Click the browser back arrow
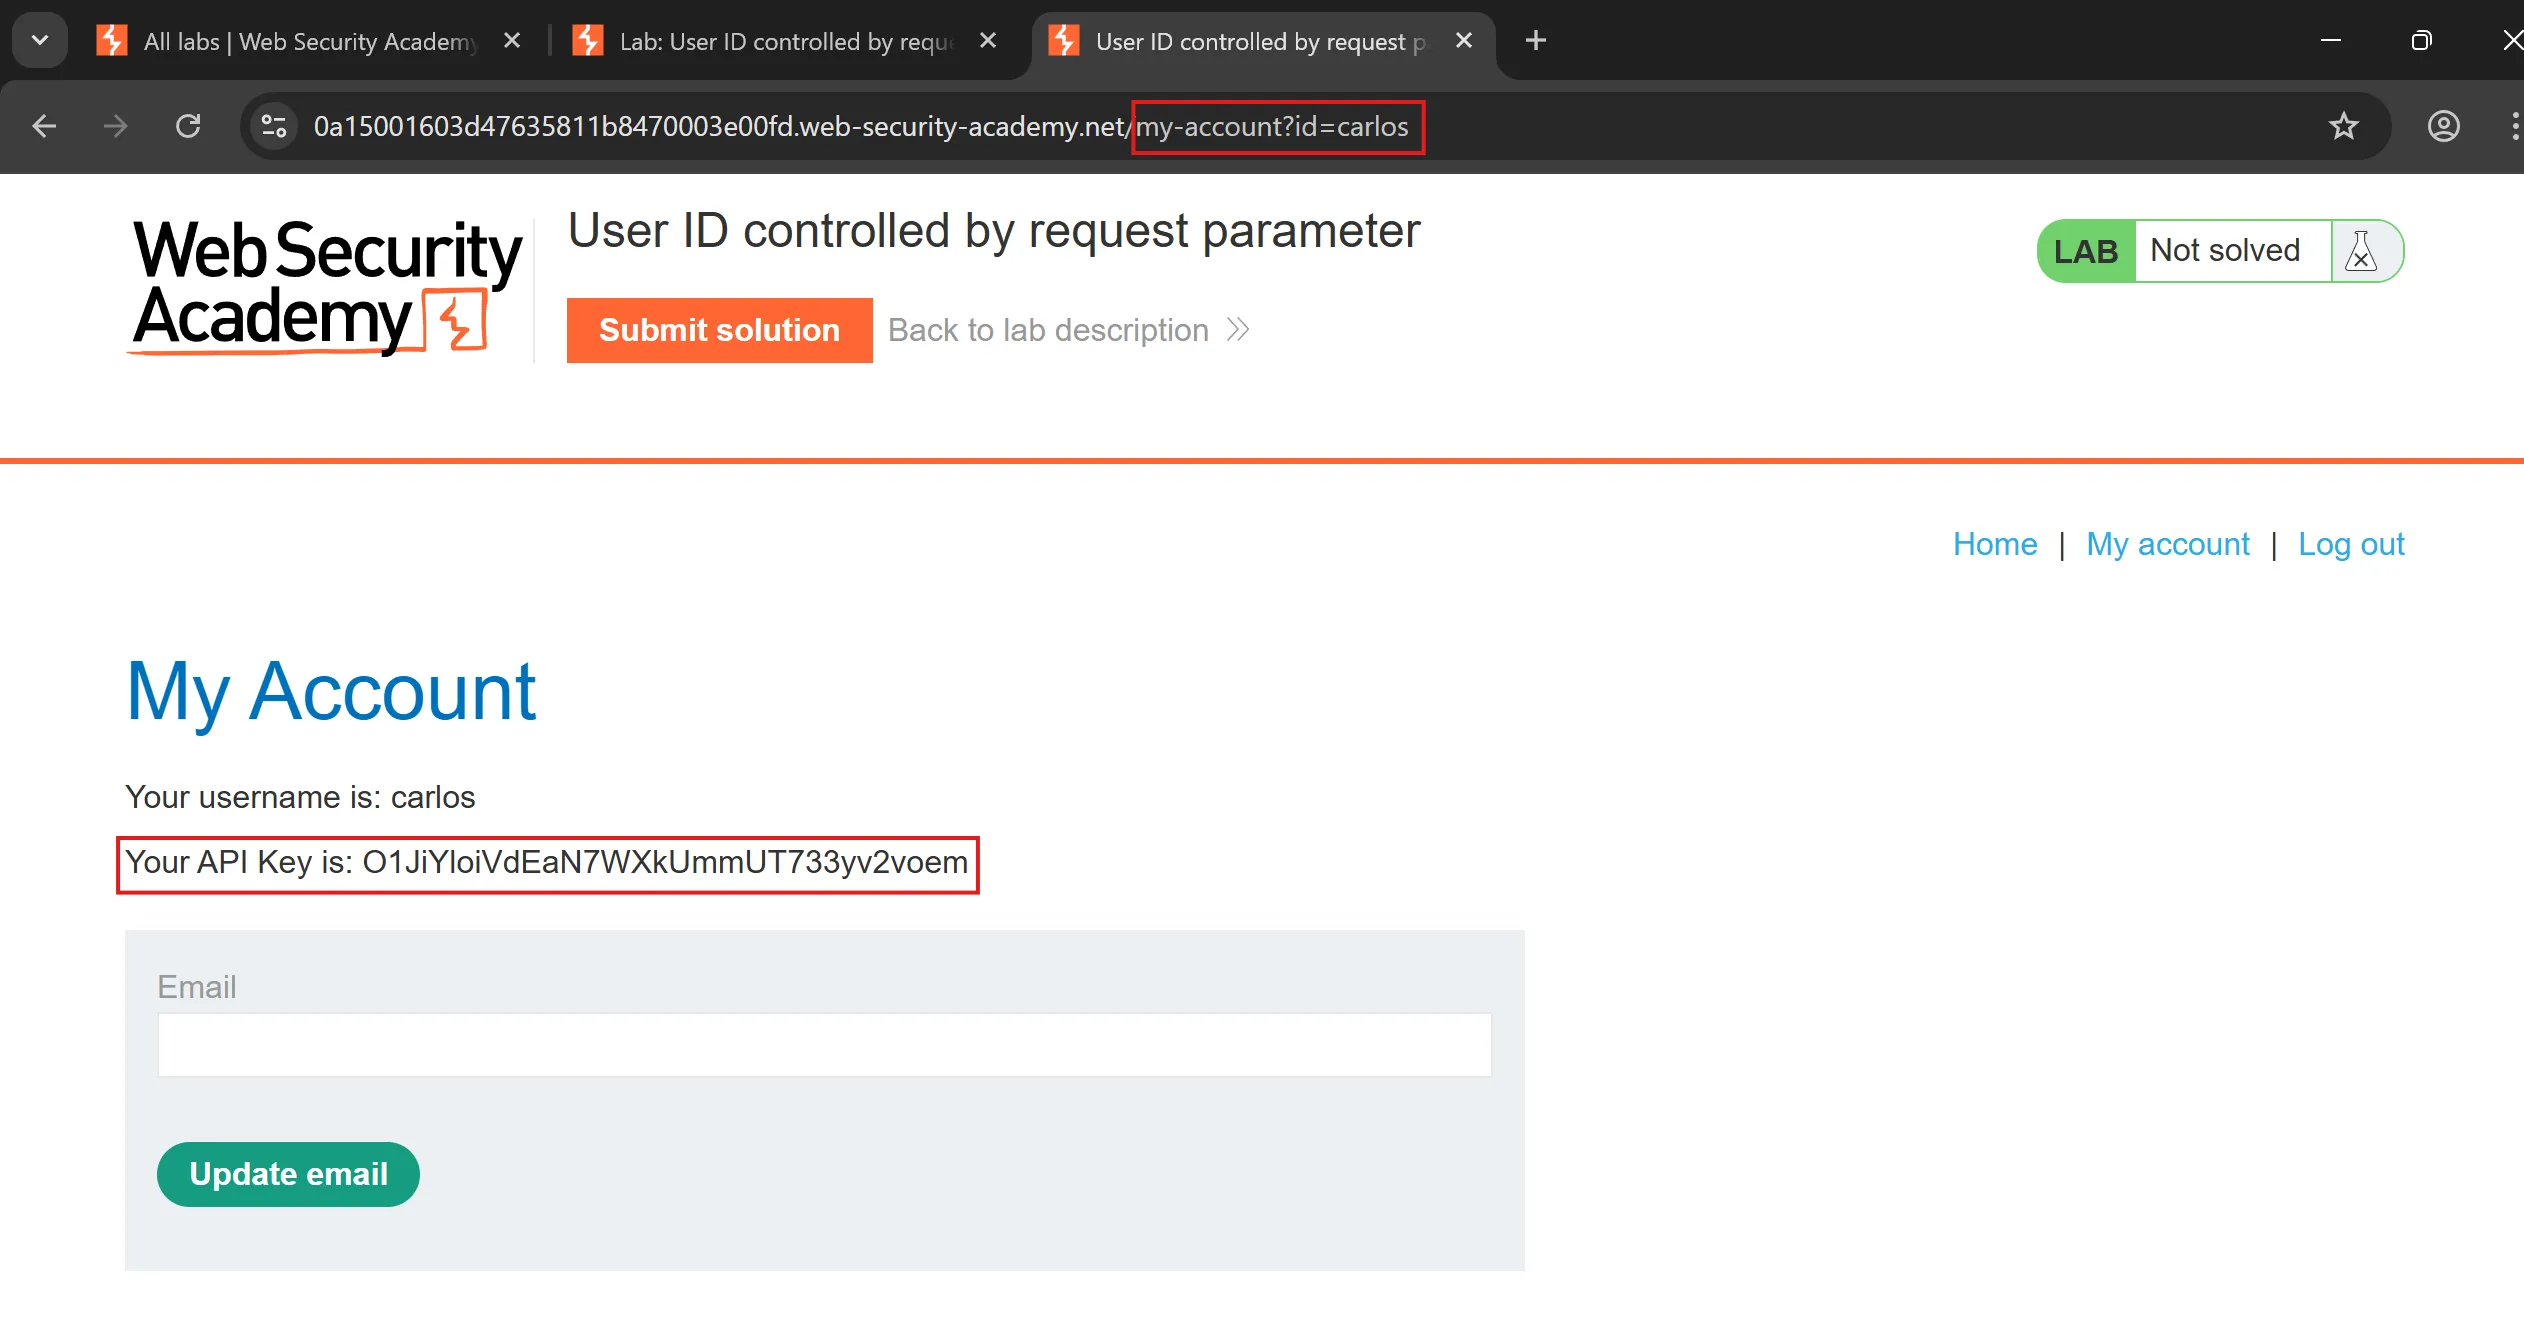This screenshot has height=1342, width=2524. pos(44,126)
